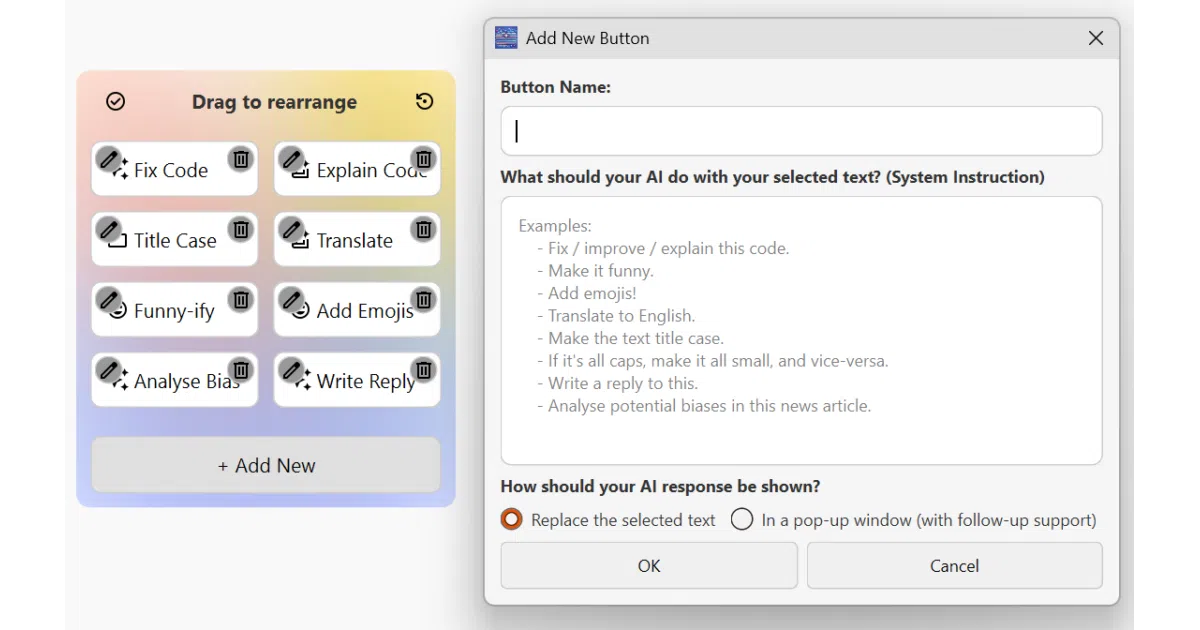Viewport: 1200px width, 630px height.
Task: Remove Add Emojis using its trash icon
Action: tap(424, 299)
